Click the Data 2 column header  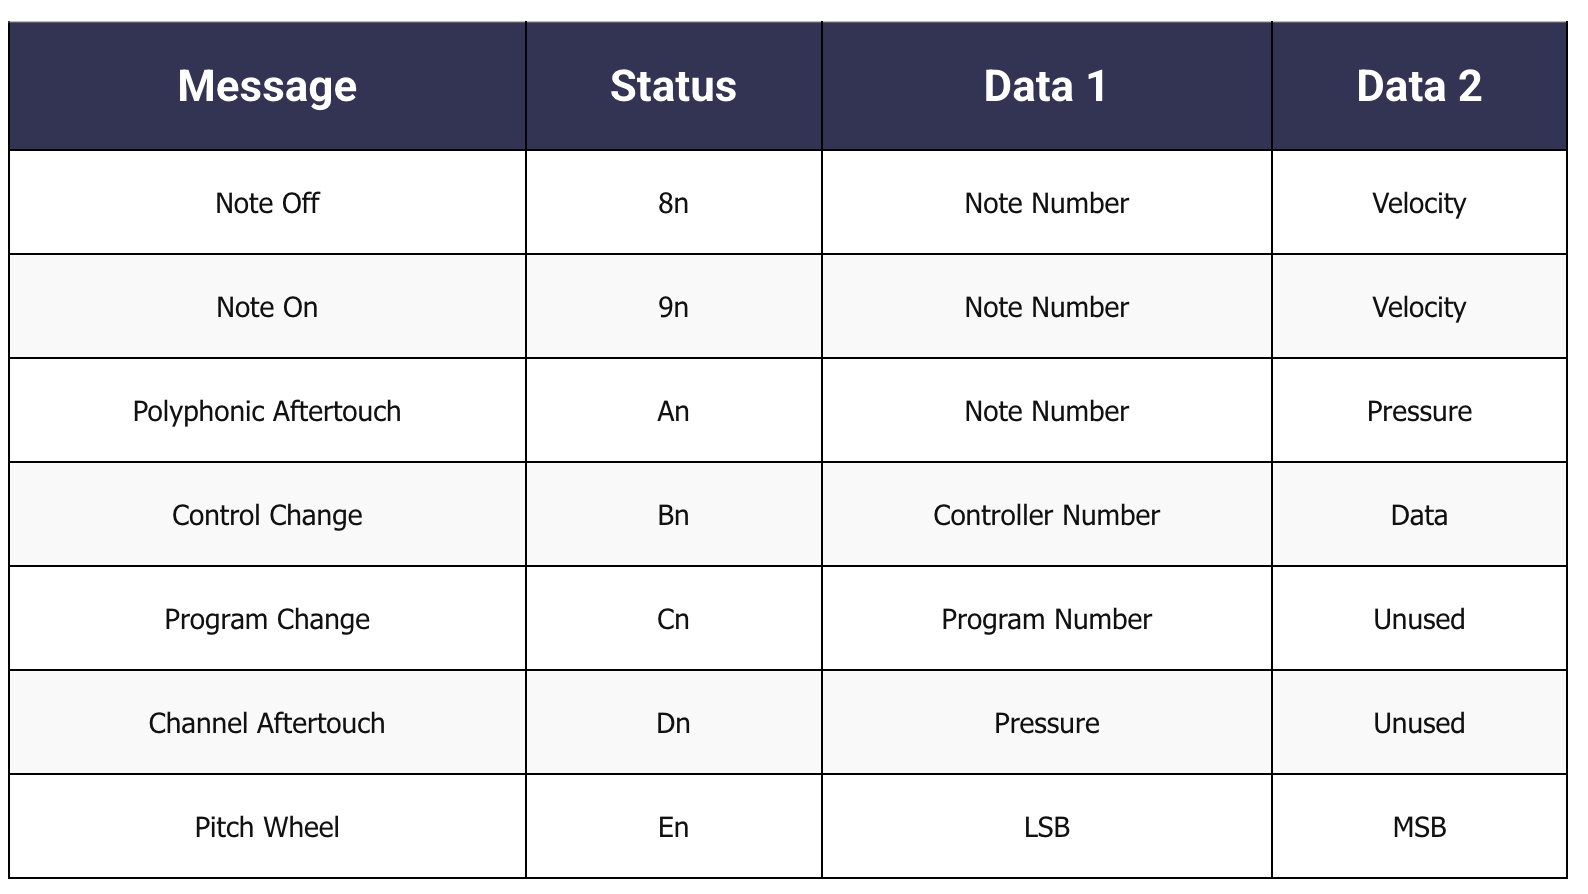[x=1419, y=86]
